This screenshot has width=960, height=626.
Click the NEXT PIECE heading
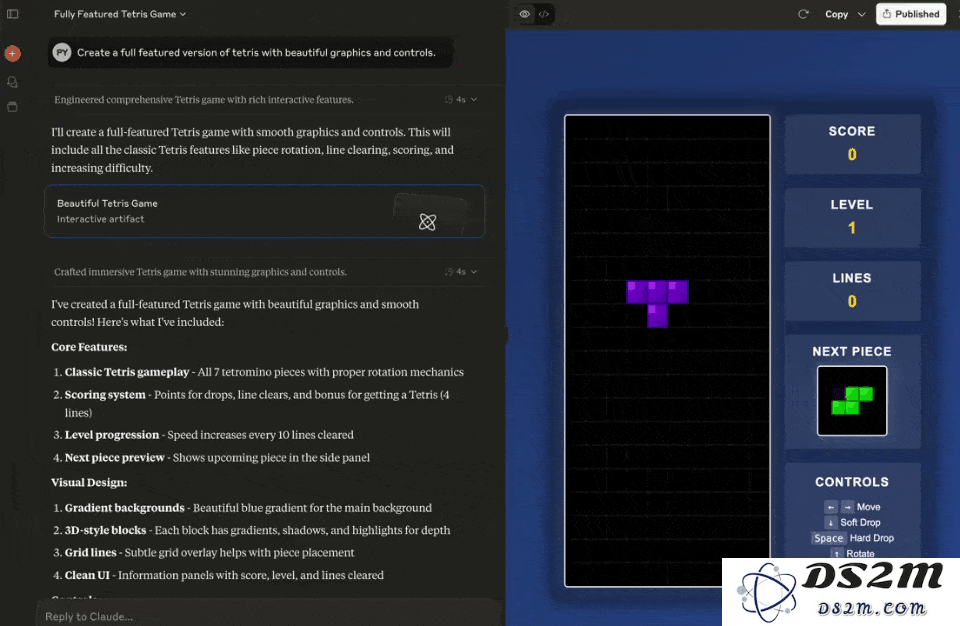852,352
